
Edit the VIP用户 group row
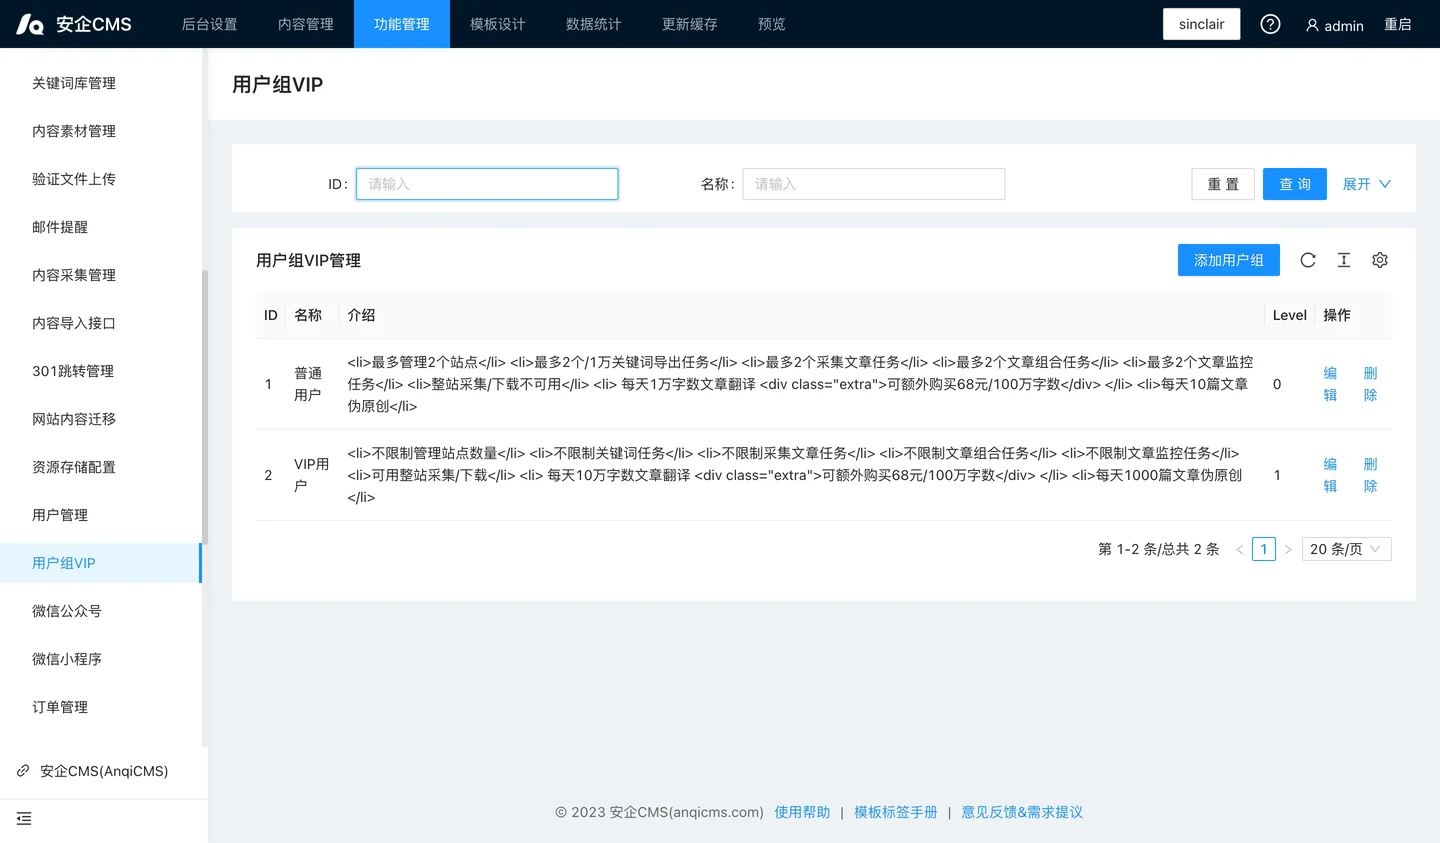[x=1330, y=475]
